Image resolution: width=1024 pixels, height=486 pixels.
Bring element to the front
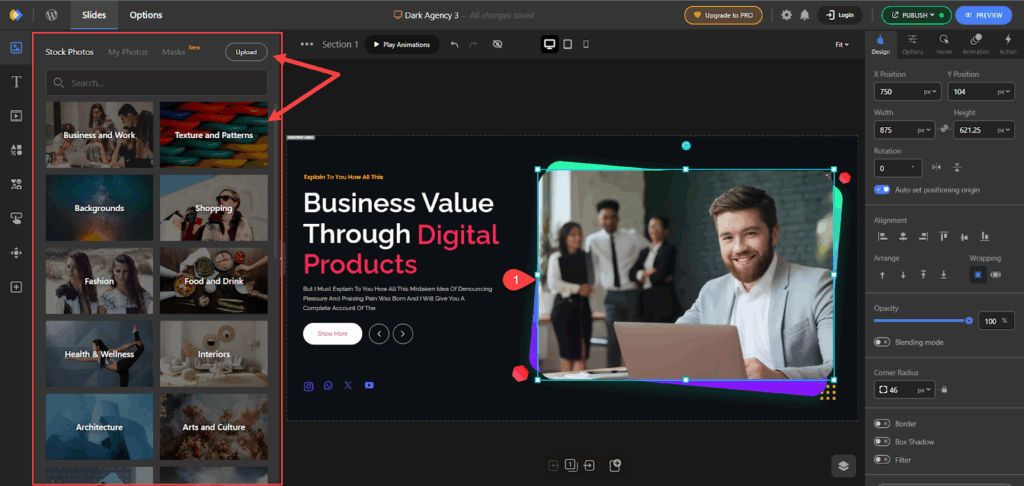[x=923, y=275]
